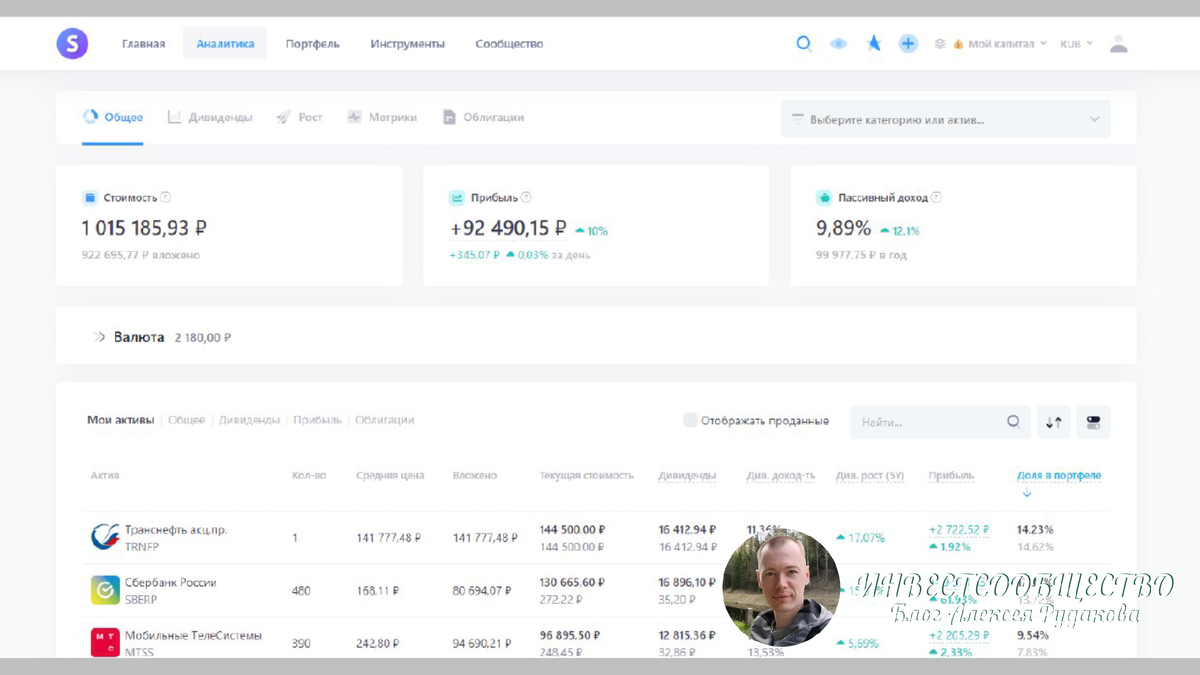Click the magnifier icon in Найти field

click(x=1013, y=422)
